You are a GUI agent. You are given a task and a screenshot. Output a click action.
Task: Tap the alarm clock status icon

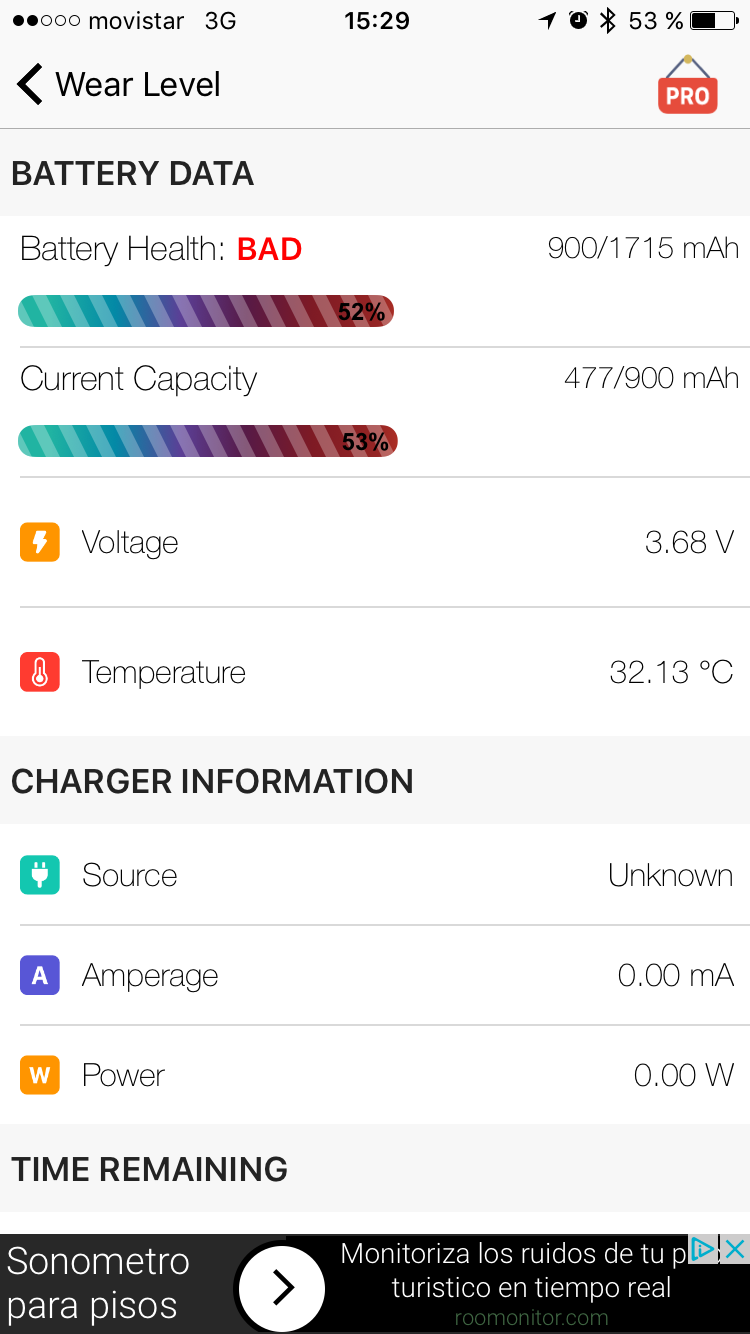click(x=578, y=20)
